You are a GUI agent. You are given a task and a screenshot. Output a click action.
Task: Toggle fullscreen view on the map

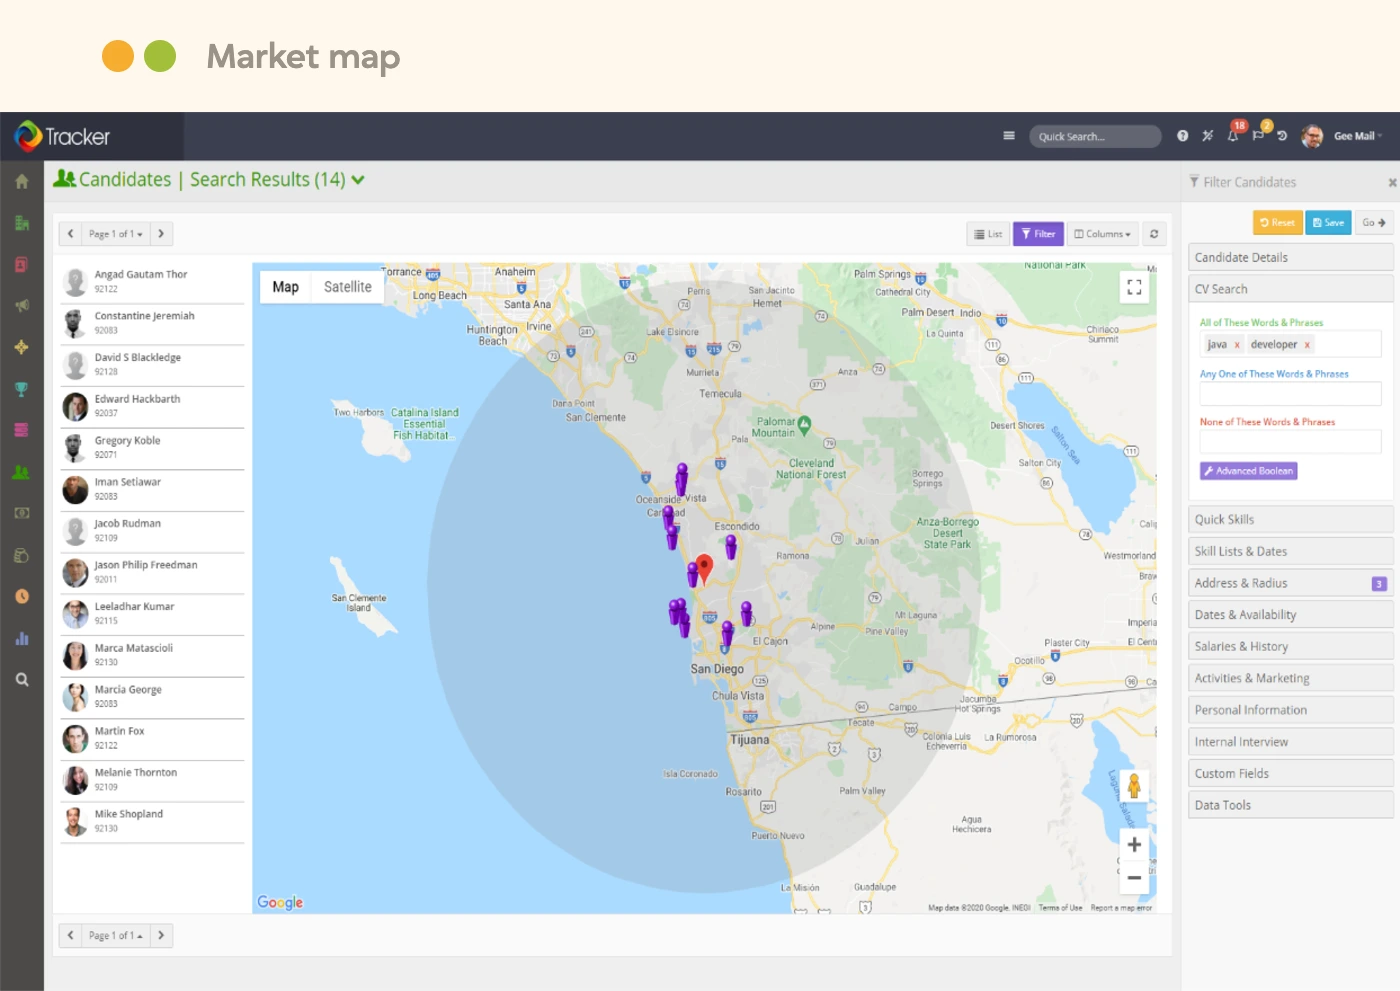point(1134,287)
